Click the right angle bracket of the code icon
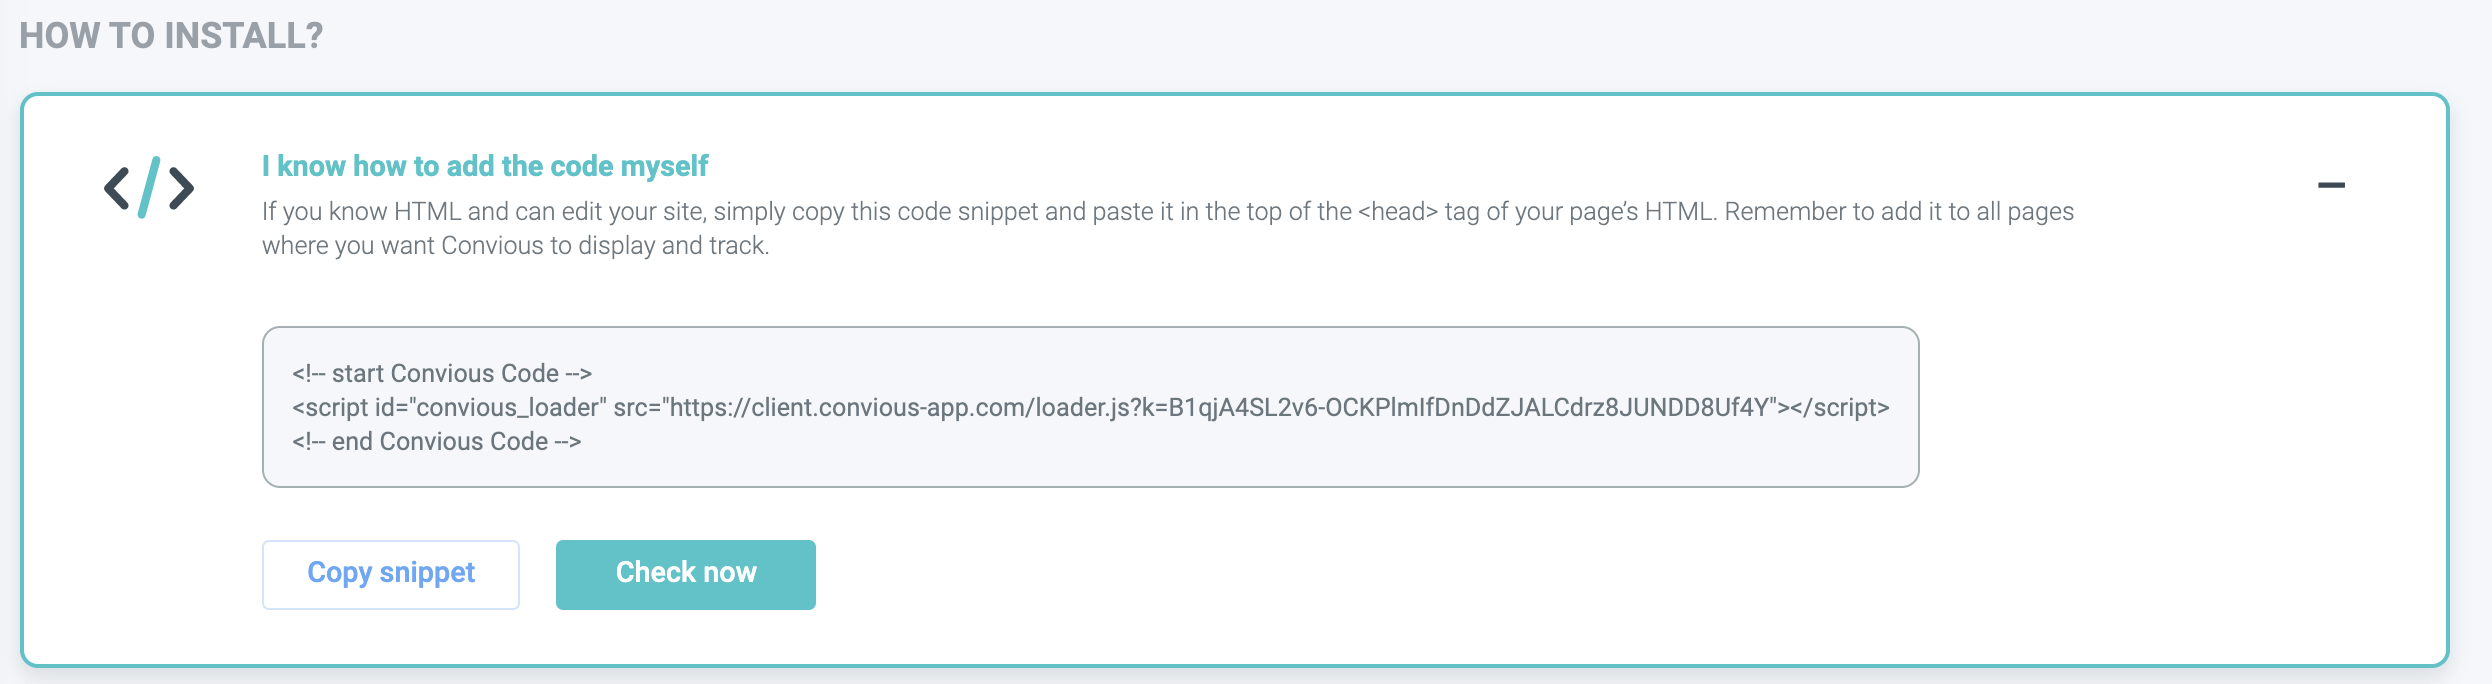This screenshot has width=2492, height=684. pyautogui.click(x=181, y=188)
